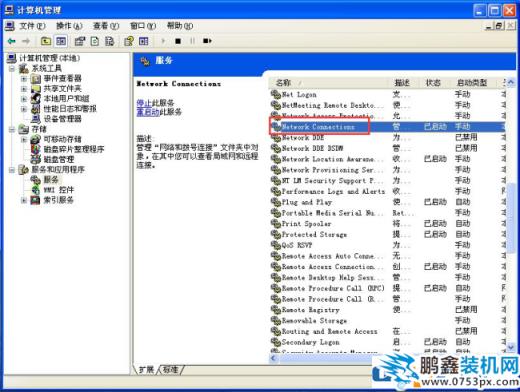Select the Portable Media Serial Number row
The image size is (520, 392).
coord(388,213)
